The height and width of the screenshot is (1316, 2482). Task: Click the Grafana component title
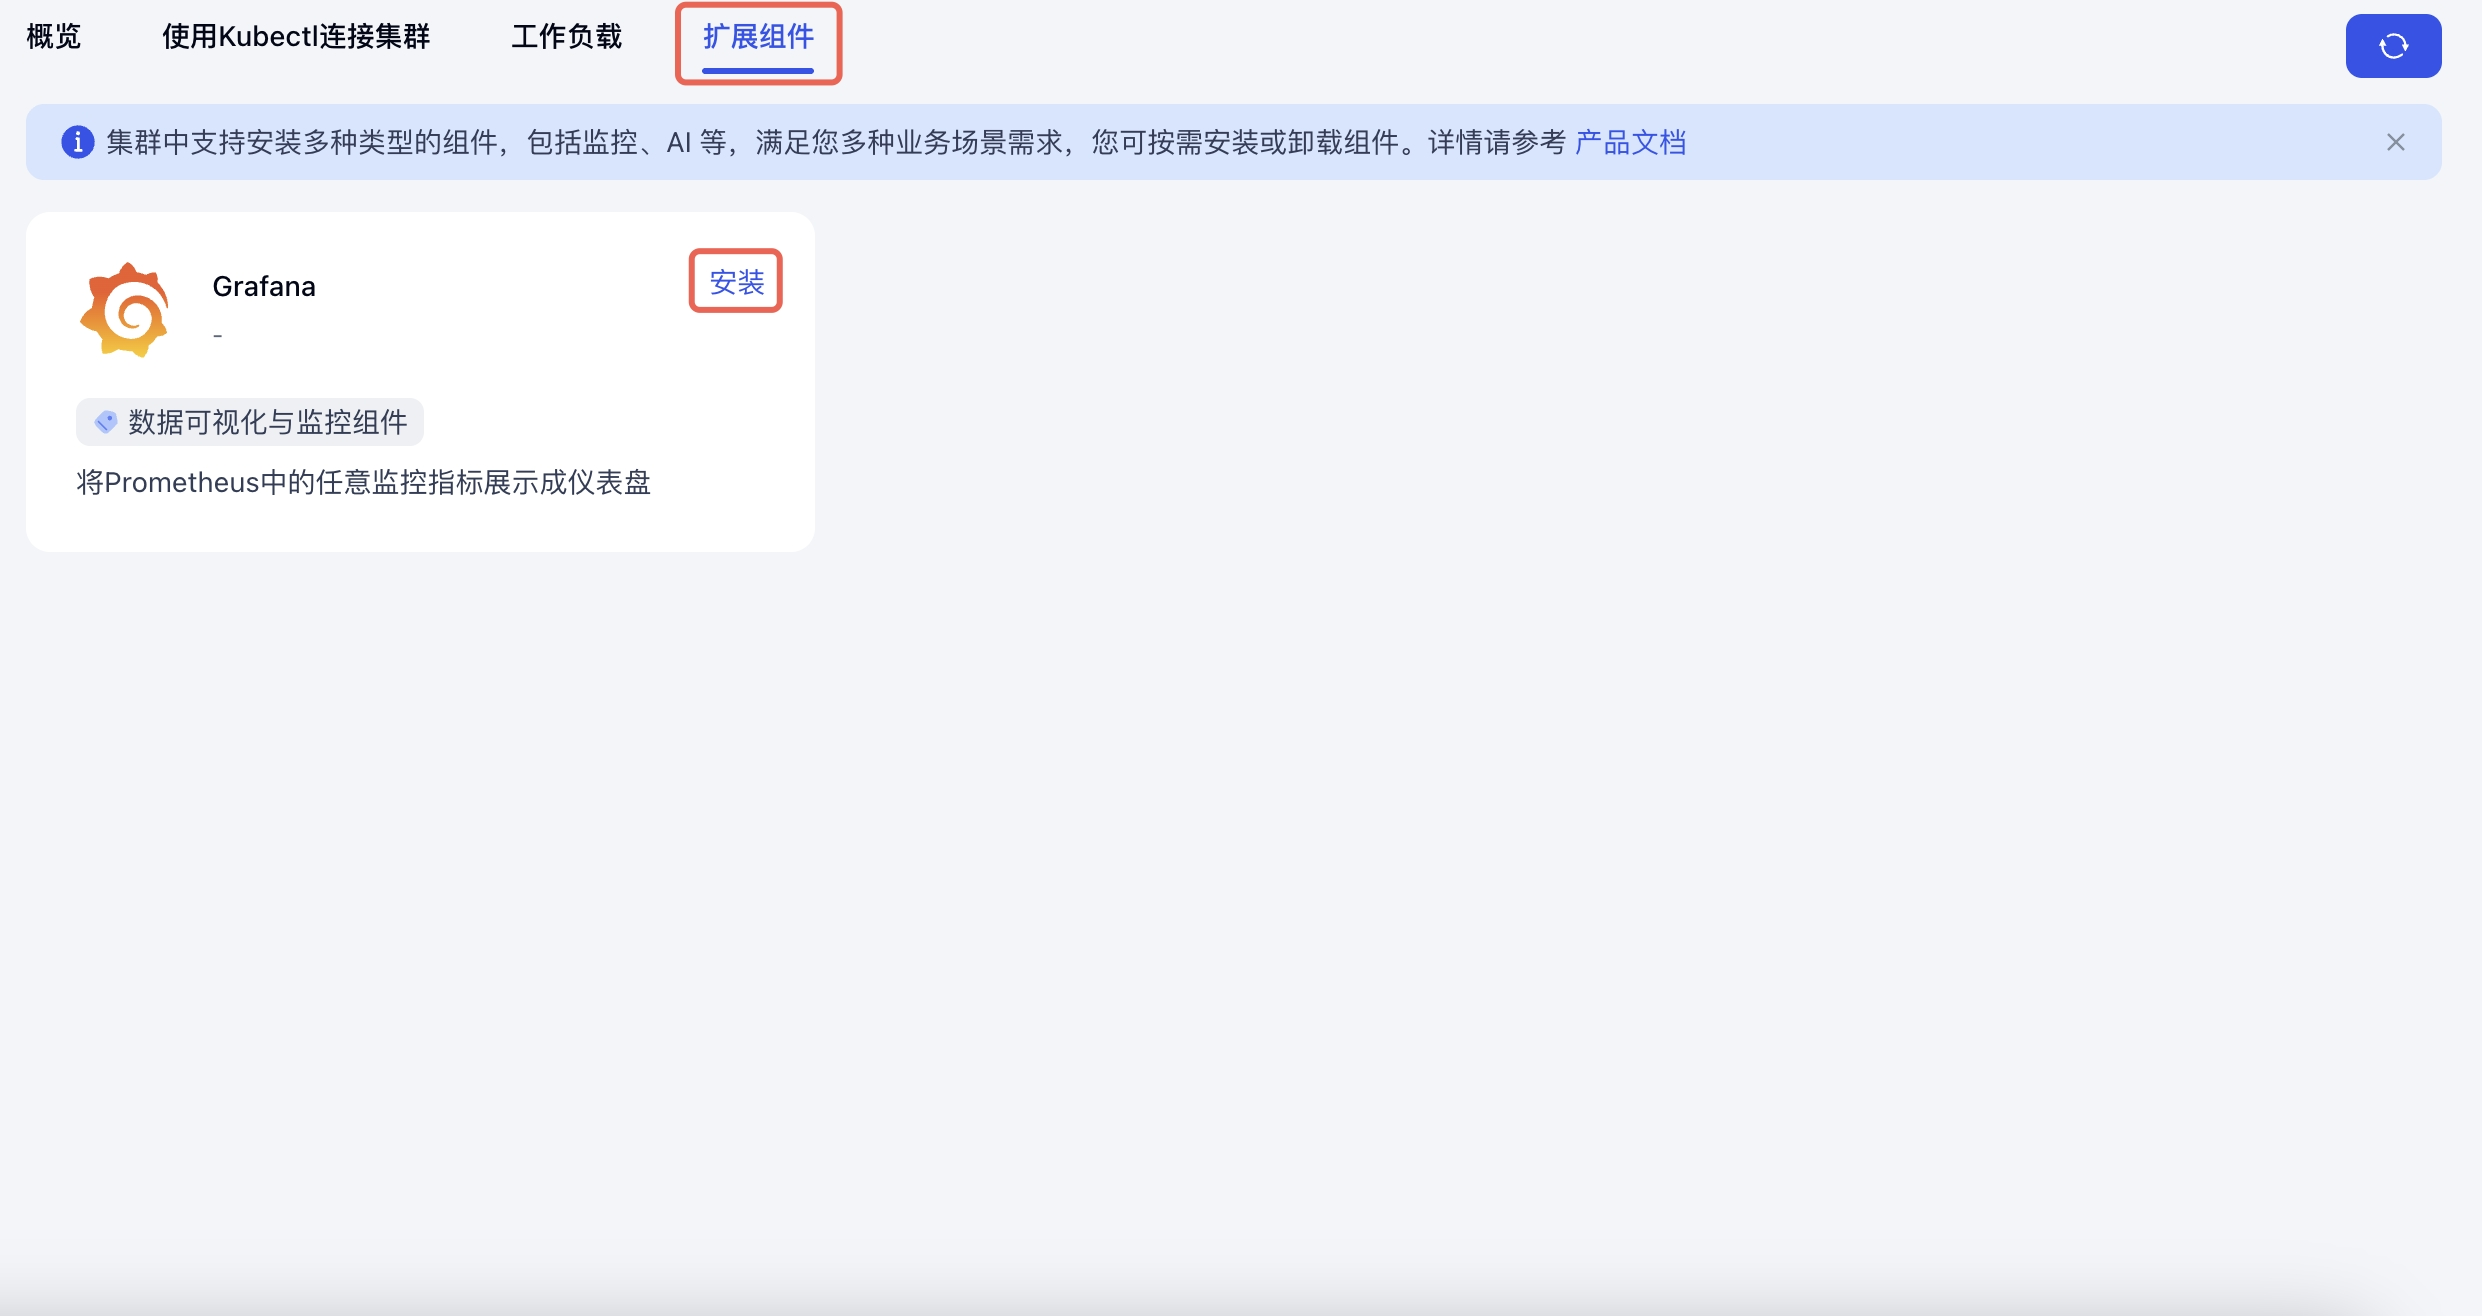click(x=264, y=287)
